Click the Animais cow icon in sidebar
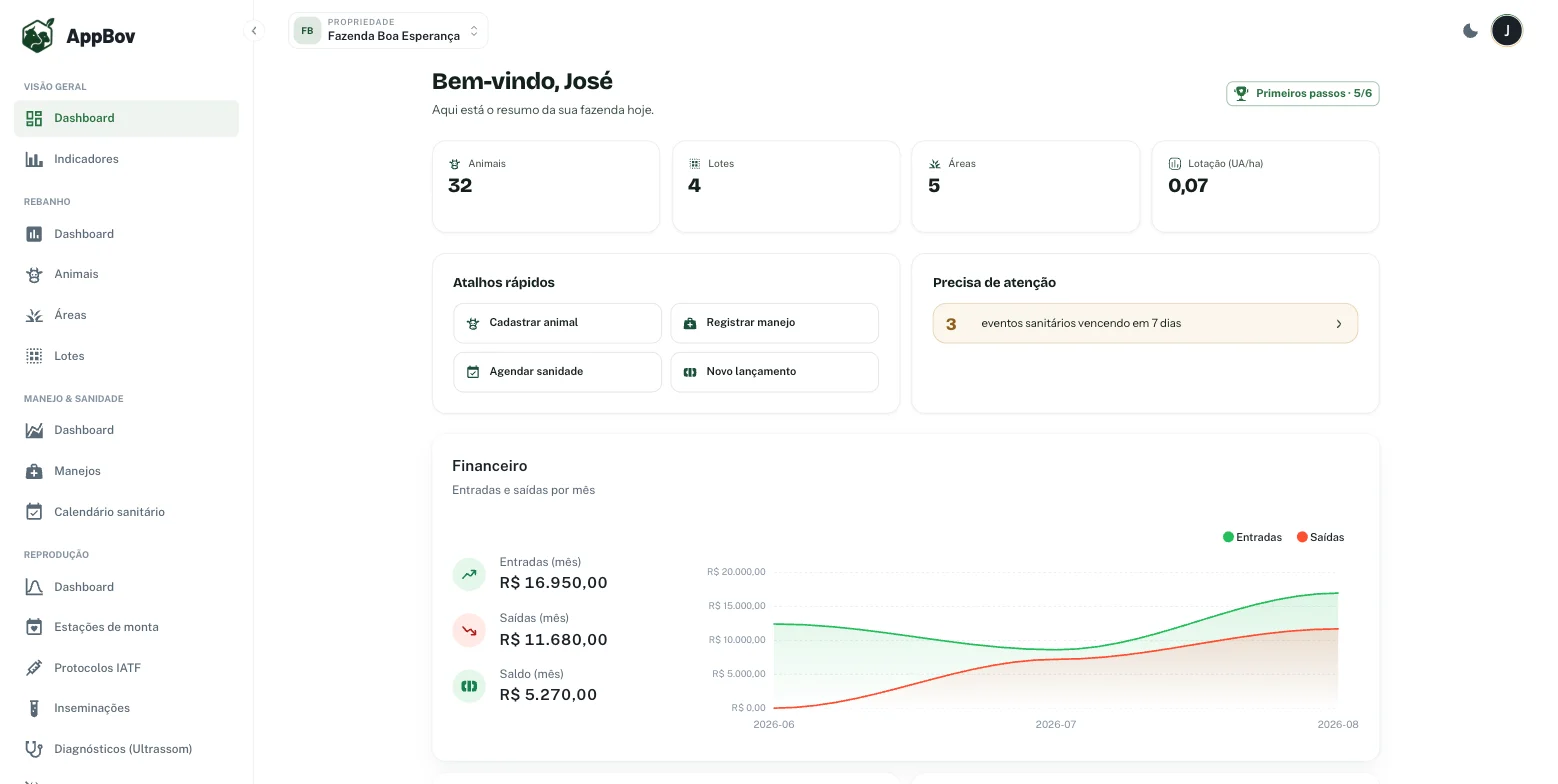1558x784 pixels. pos(34,274)
